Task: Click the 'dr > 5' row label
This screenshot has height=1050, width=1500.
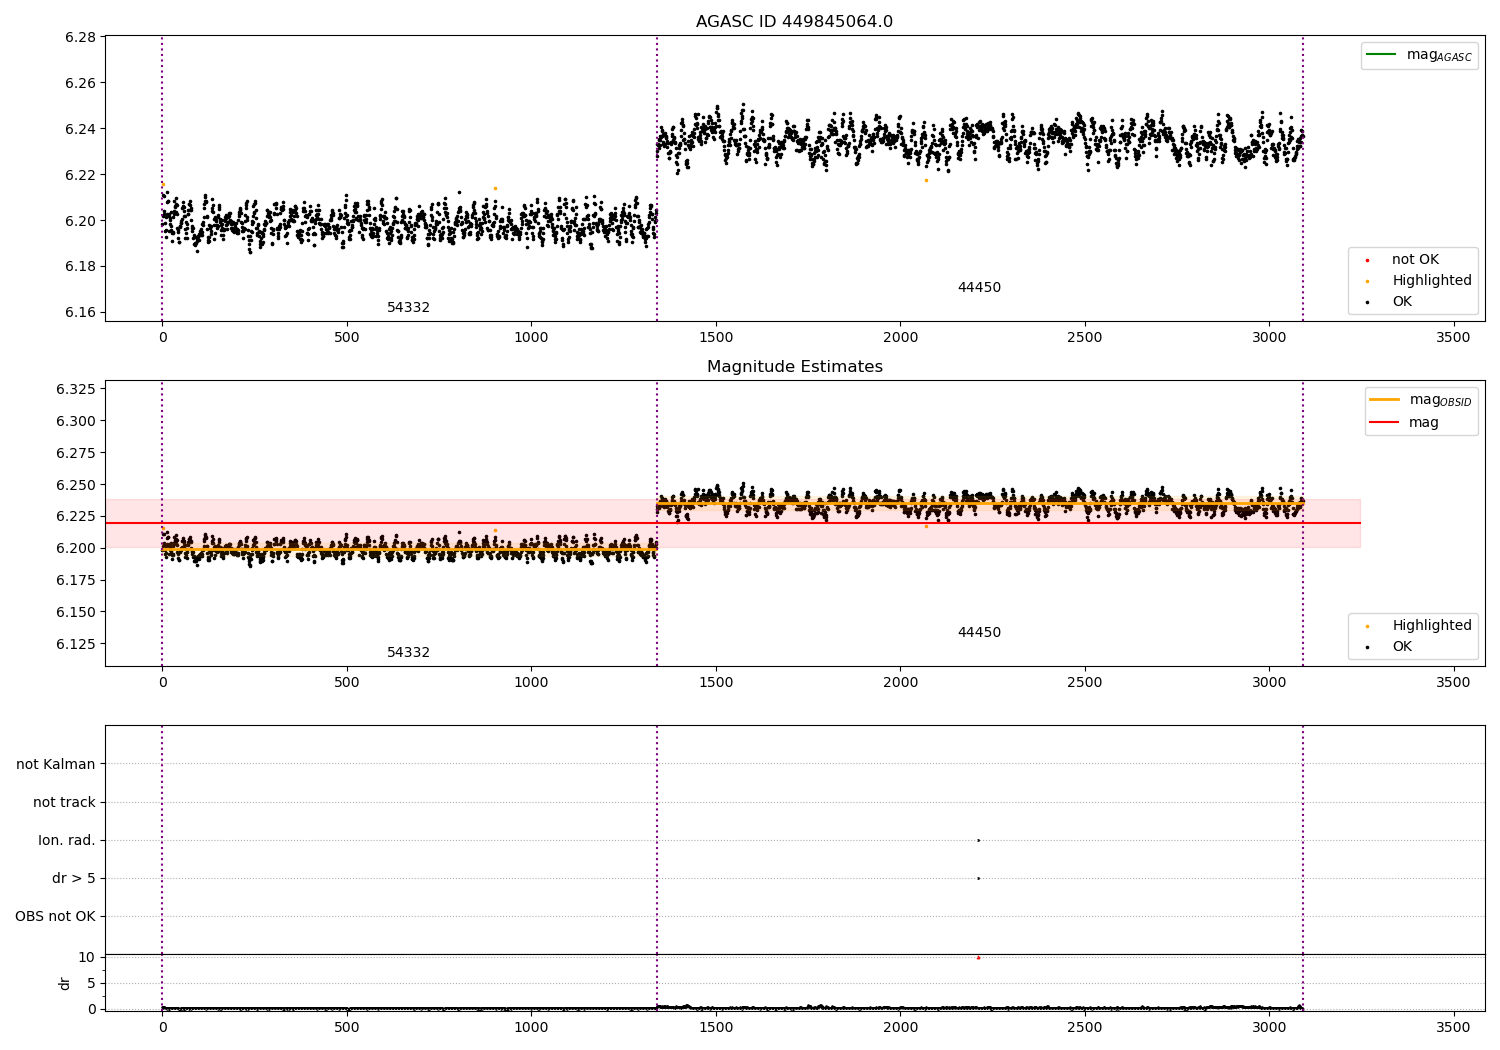Action: 74,879
